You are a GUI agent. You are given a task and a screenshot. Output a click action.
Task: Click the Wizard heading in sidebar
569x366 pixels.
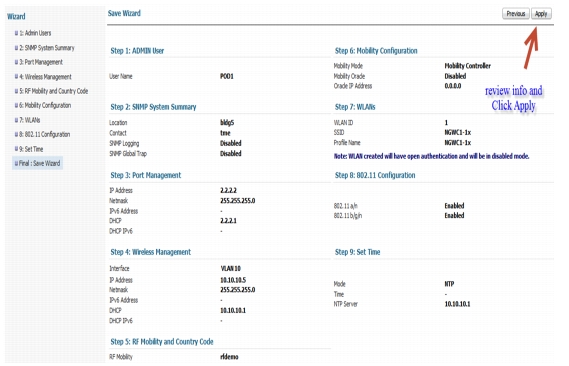pyautogui.click(x=16, y=16)
